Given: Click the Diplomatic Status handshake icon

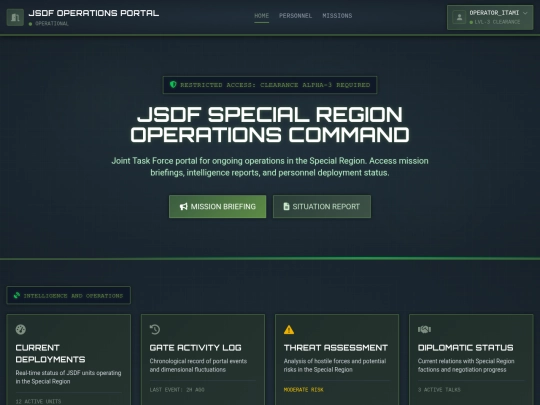Looking at the screenshot, I should click(424, 329).
